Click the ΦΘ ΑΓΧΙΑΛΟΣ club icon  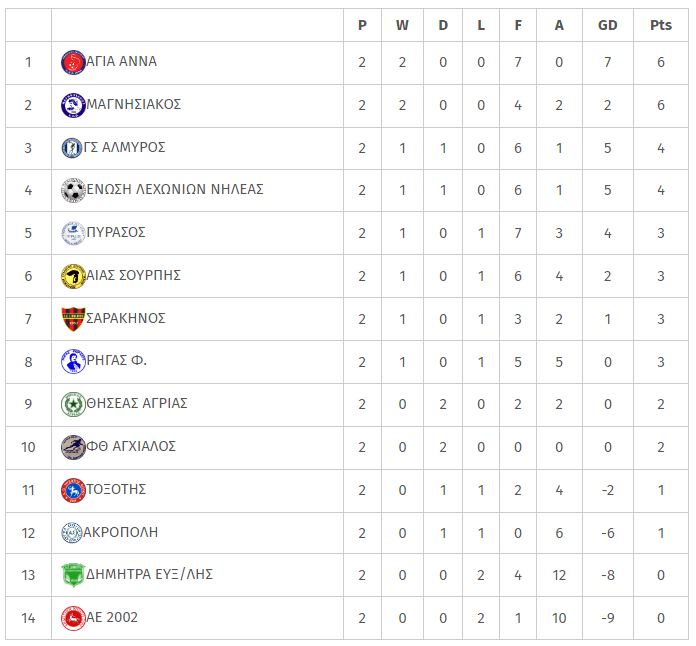pos(73,447)
